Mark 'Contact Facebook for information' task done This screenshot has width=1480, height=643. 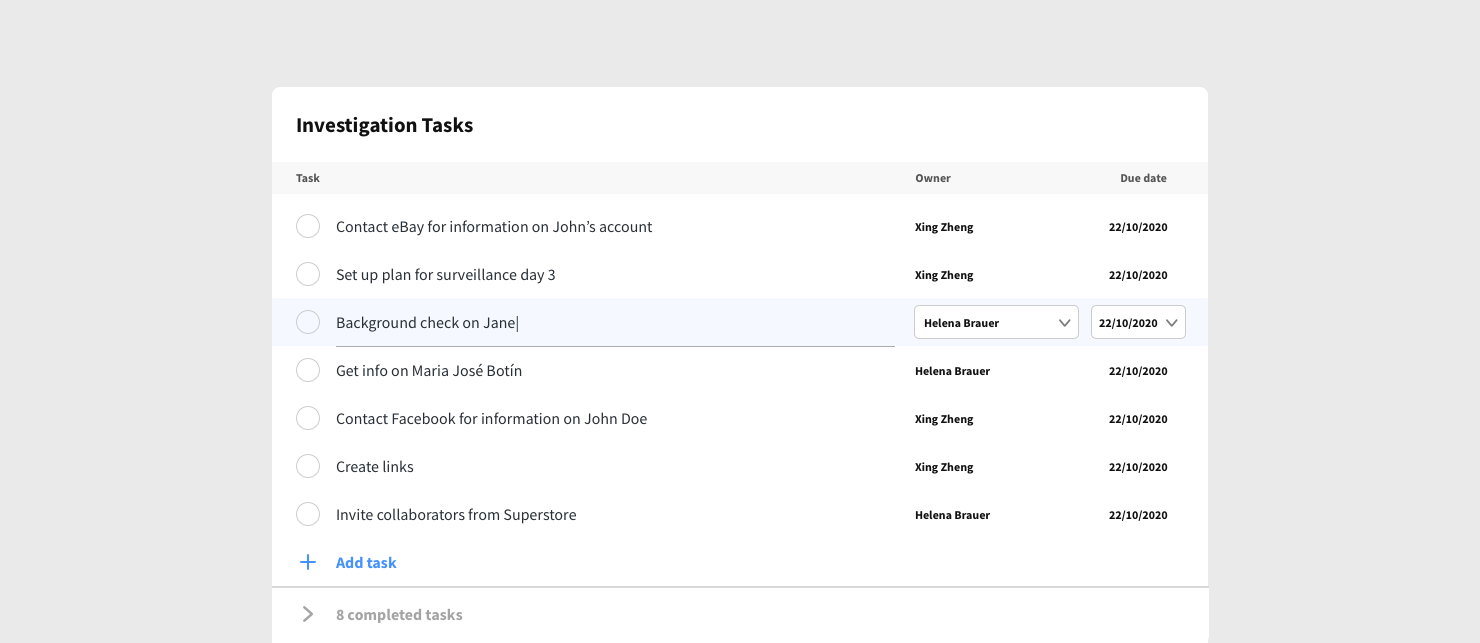click(x=308, y=418)
